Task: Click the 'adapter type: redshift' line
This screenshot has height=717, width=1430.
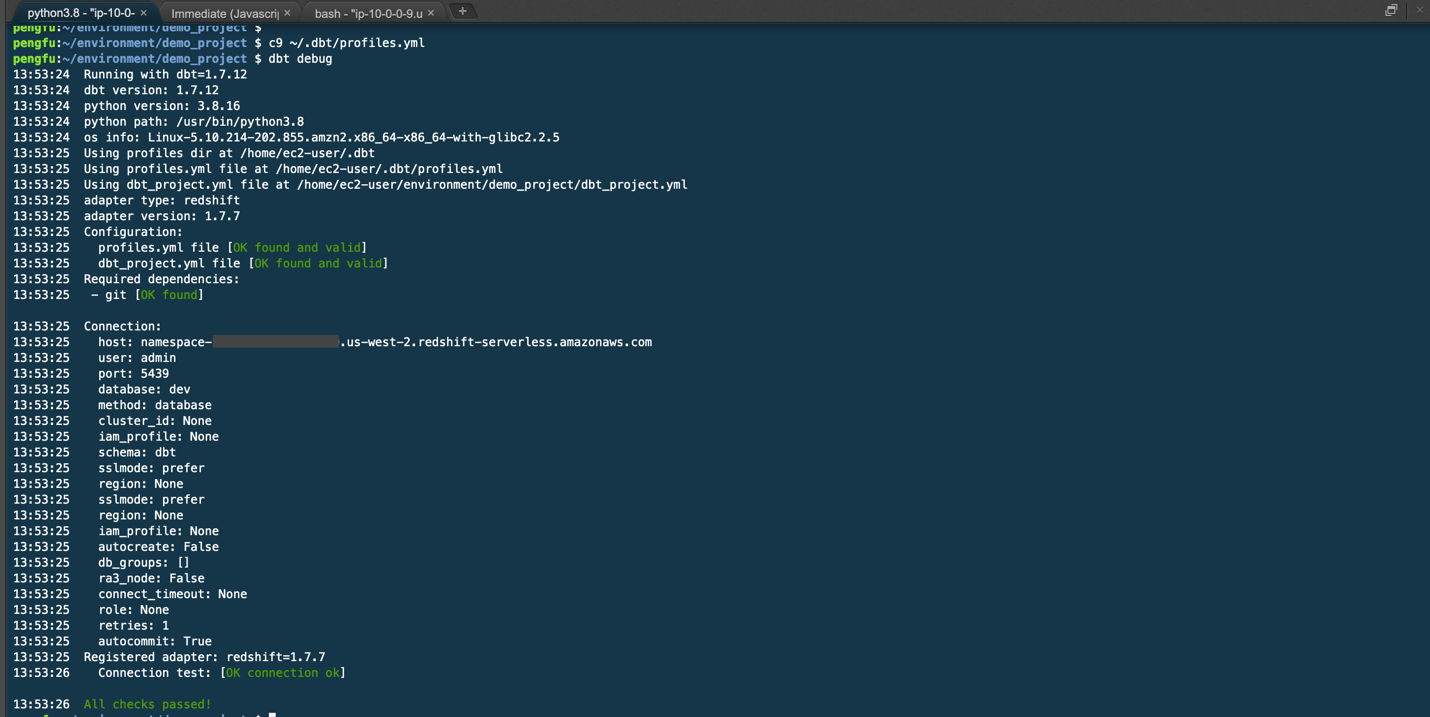Action: [162, 201]
